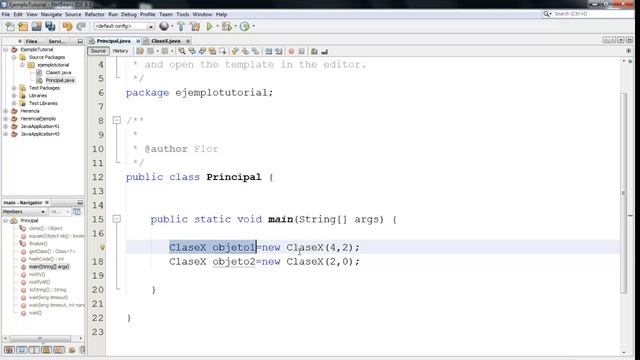
Task: Collapse the javadoc comment fold at line 8
Action: (x=117, y=120)
